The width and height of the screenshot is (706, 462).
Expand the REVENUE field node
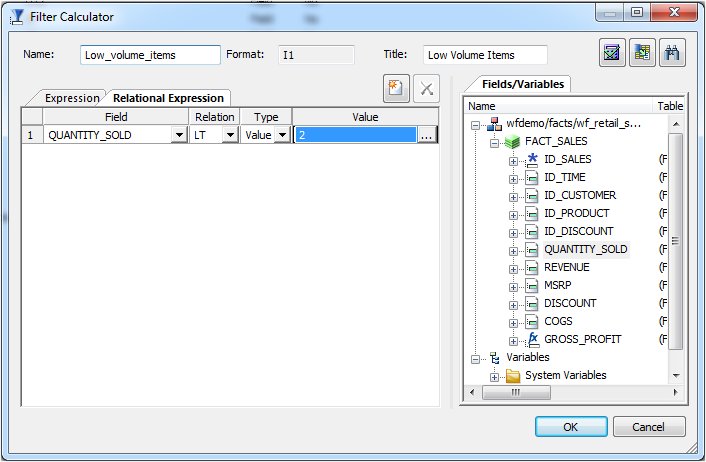(x=513, y=269)
